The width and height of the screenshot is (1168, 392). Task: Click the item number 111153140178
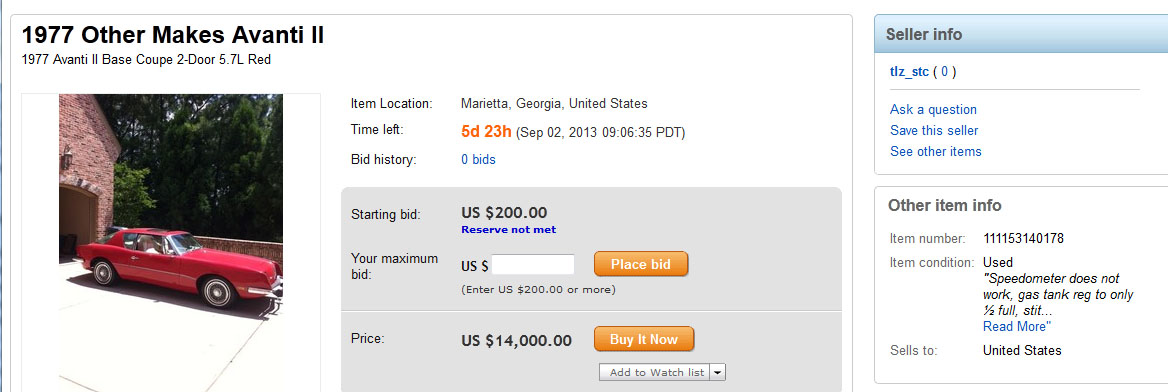tap(1023, 238)
